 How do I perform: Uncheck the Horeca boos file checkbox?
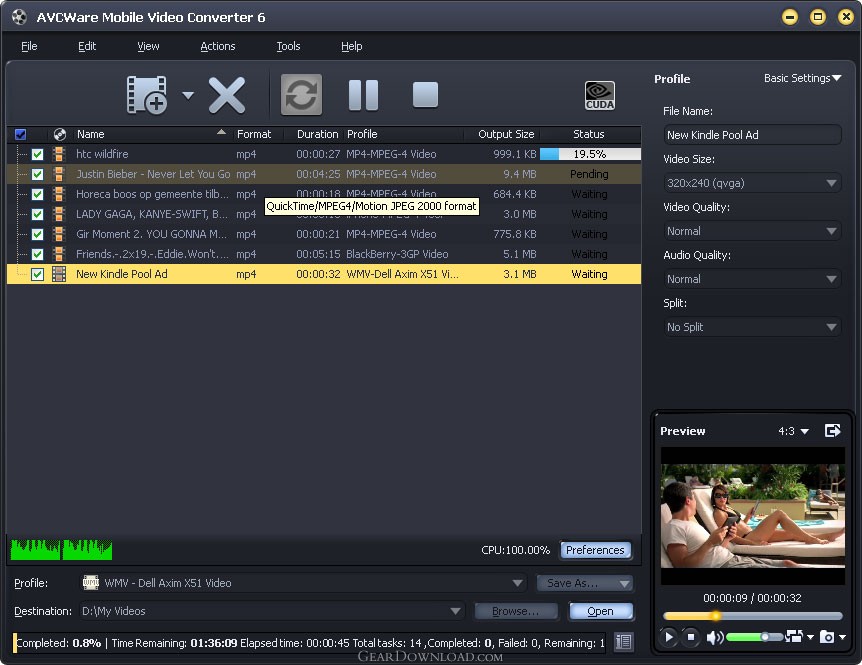(37, 194)
